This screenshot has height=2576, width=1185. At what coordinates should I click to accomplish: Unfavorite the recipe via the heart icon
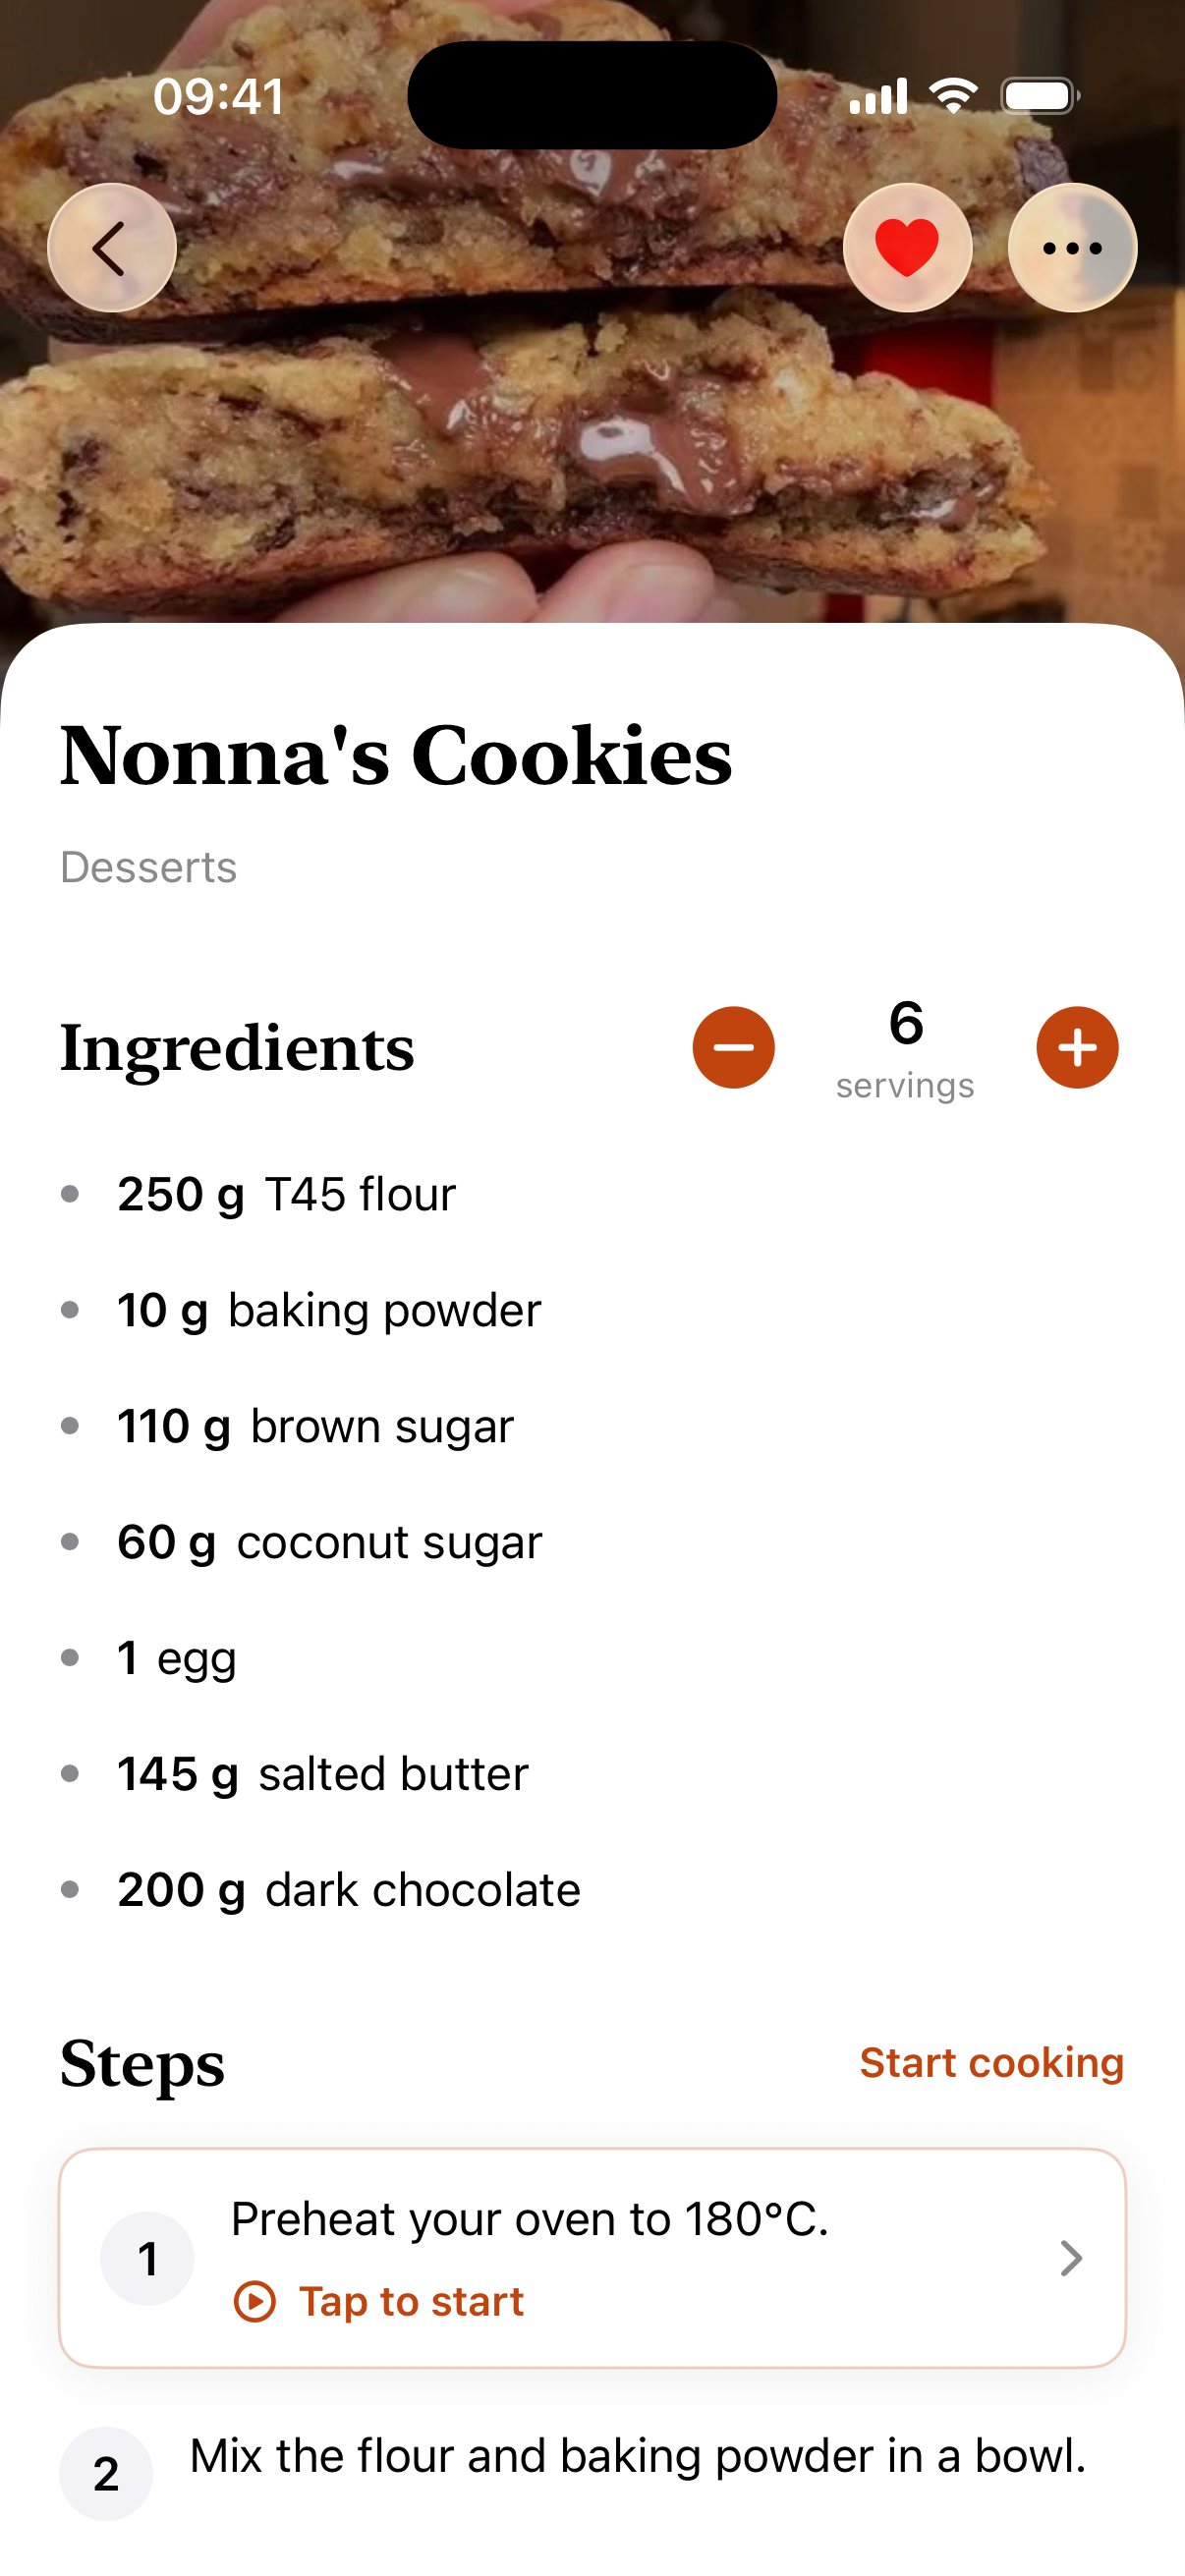(x=907, y=247)
